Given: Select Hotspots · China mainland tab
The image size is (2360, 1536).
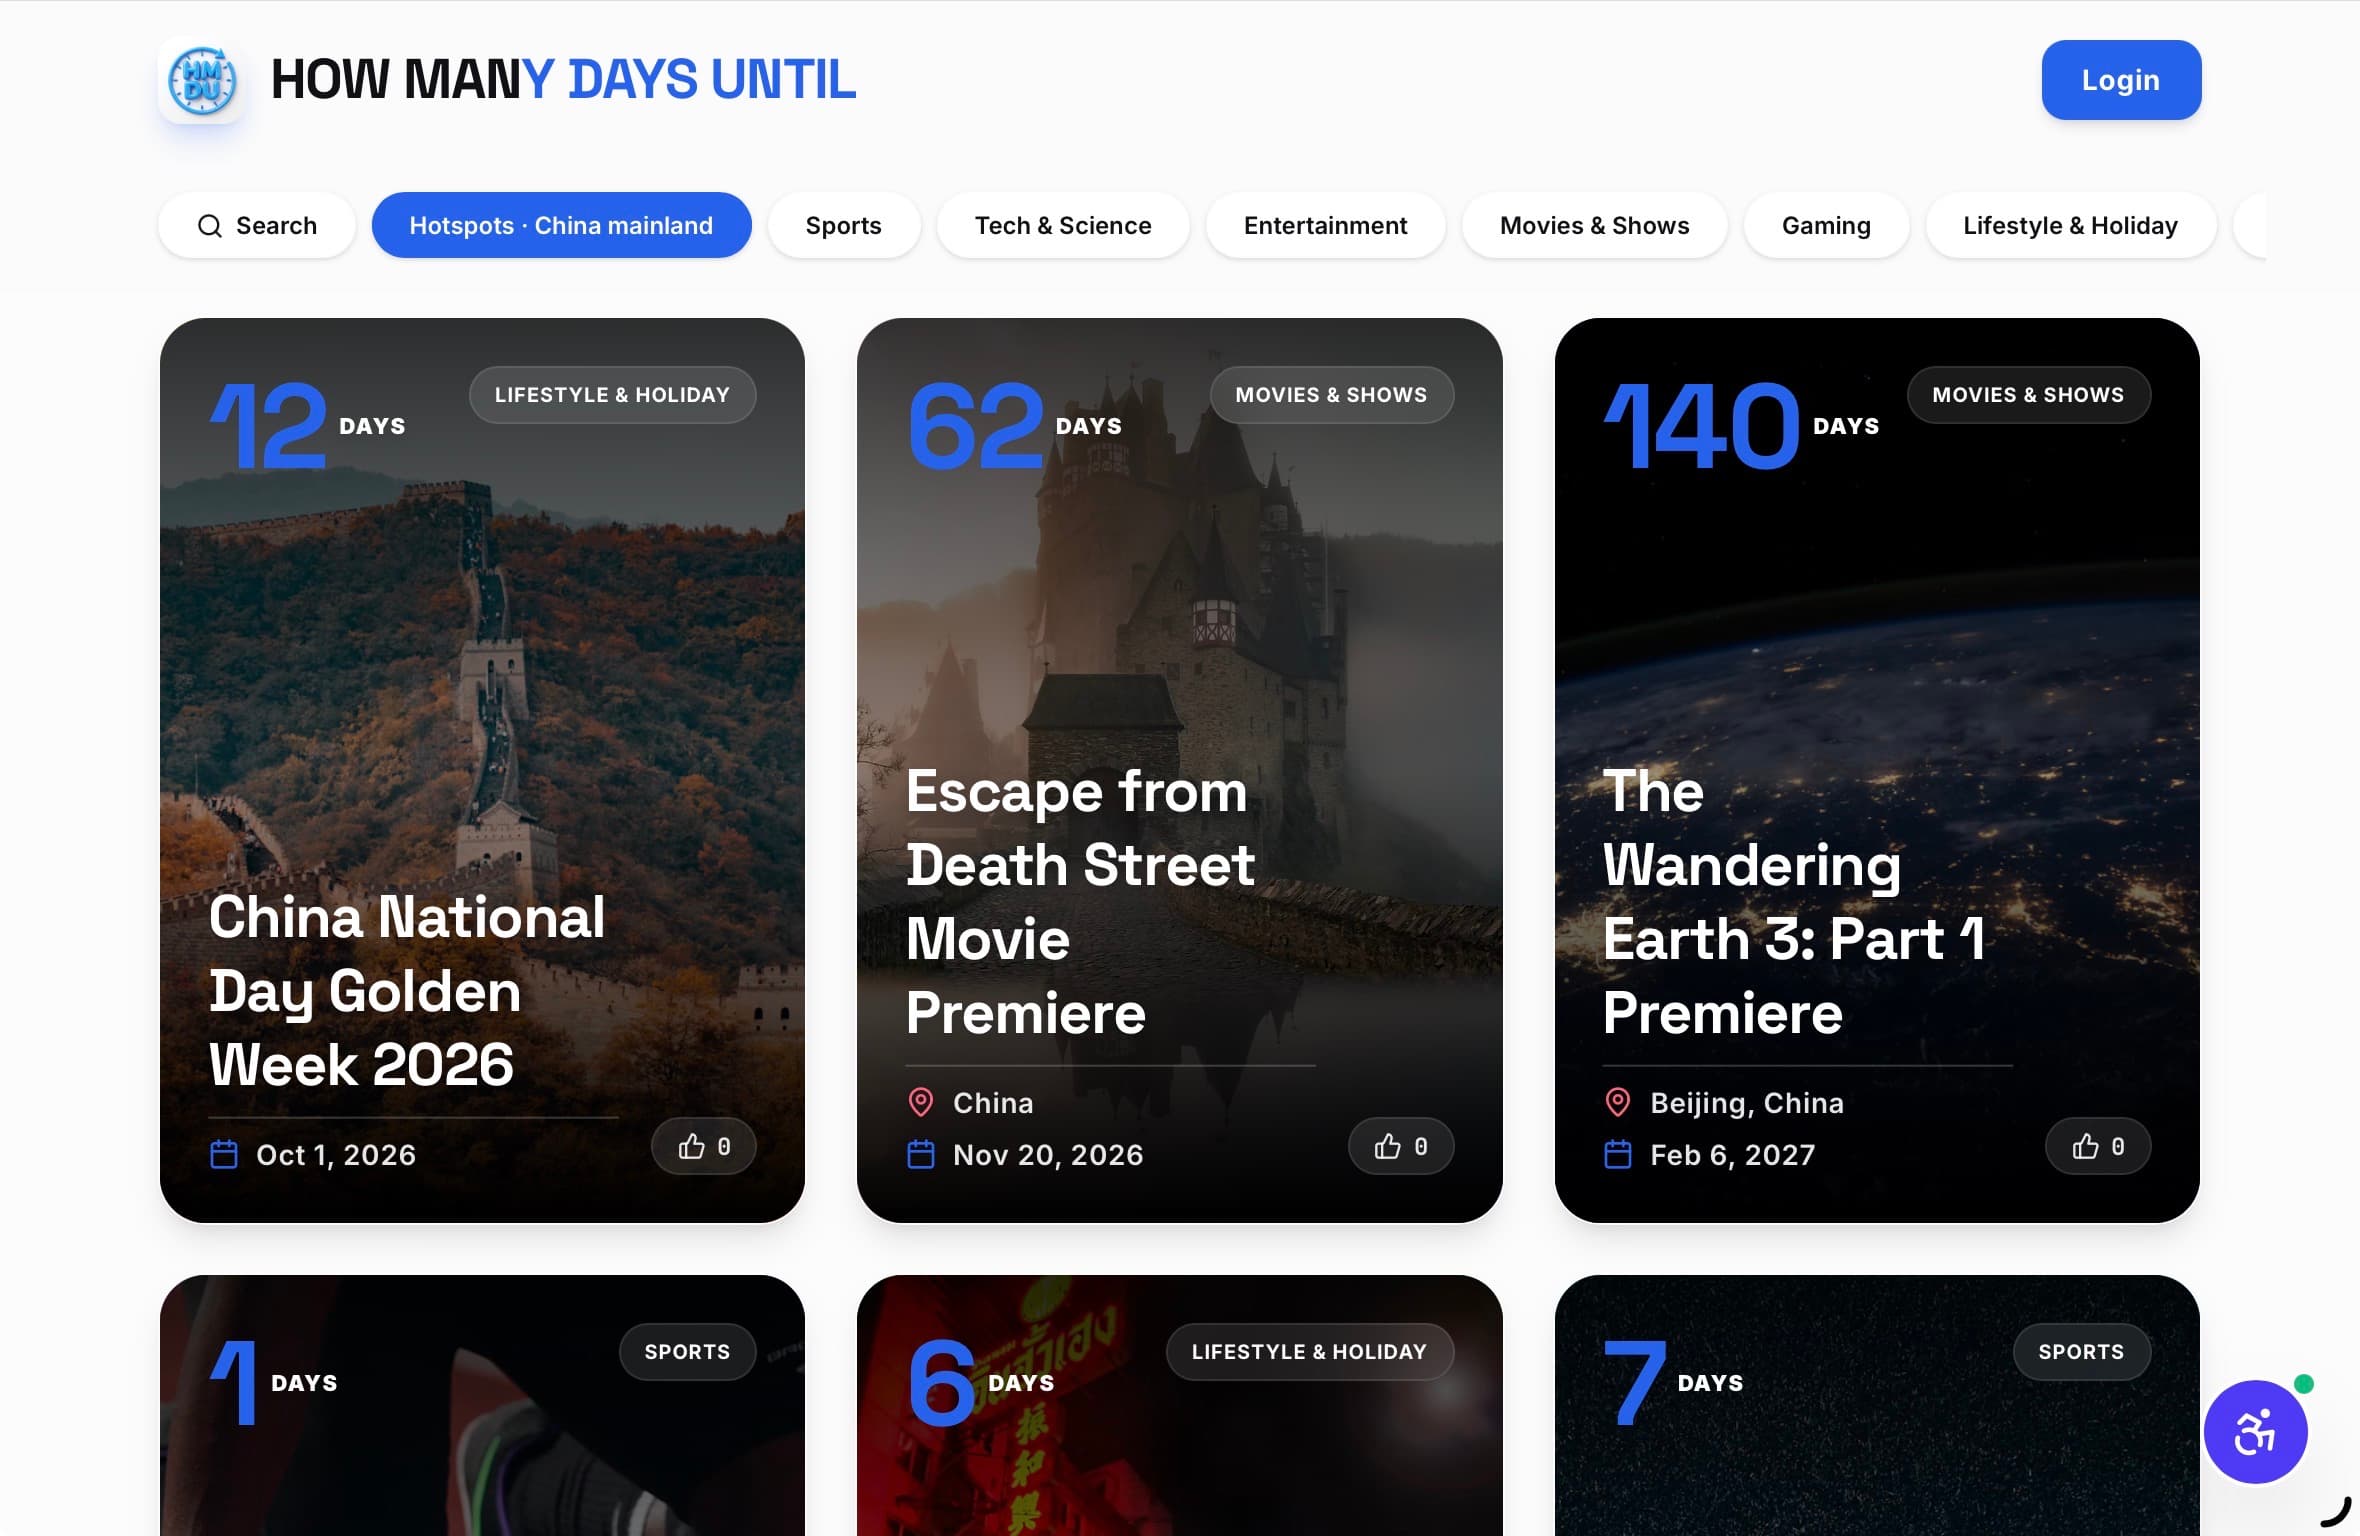Looking at the screenshot, I should tap(562, 225).
